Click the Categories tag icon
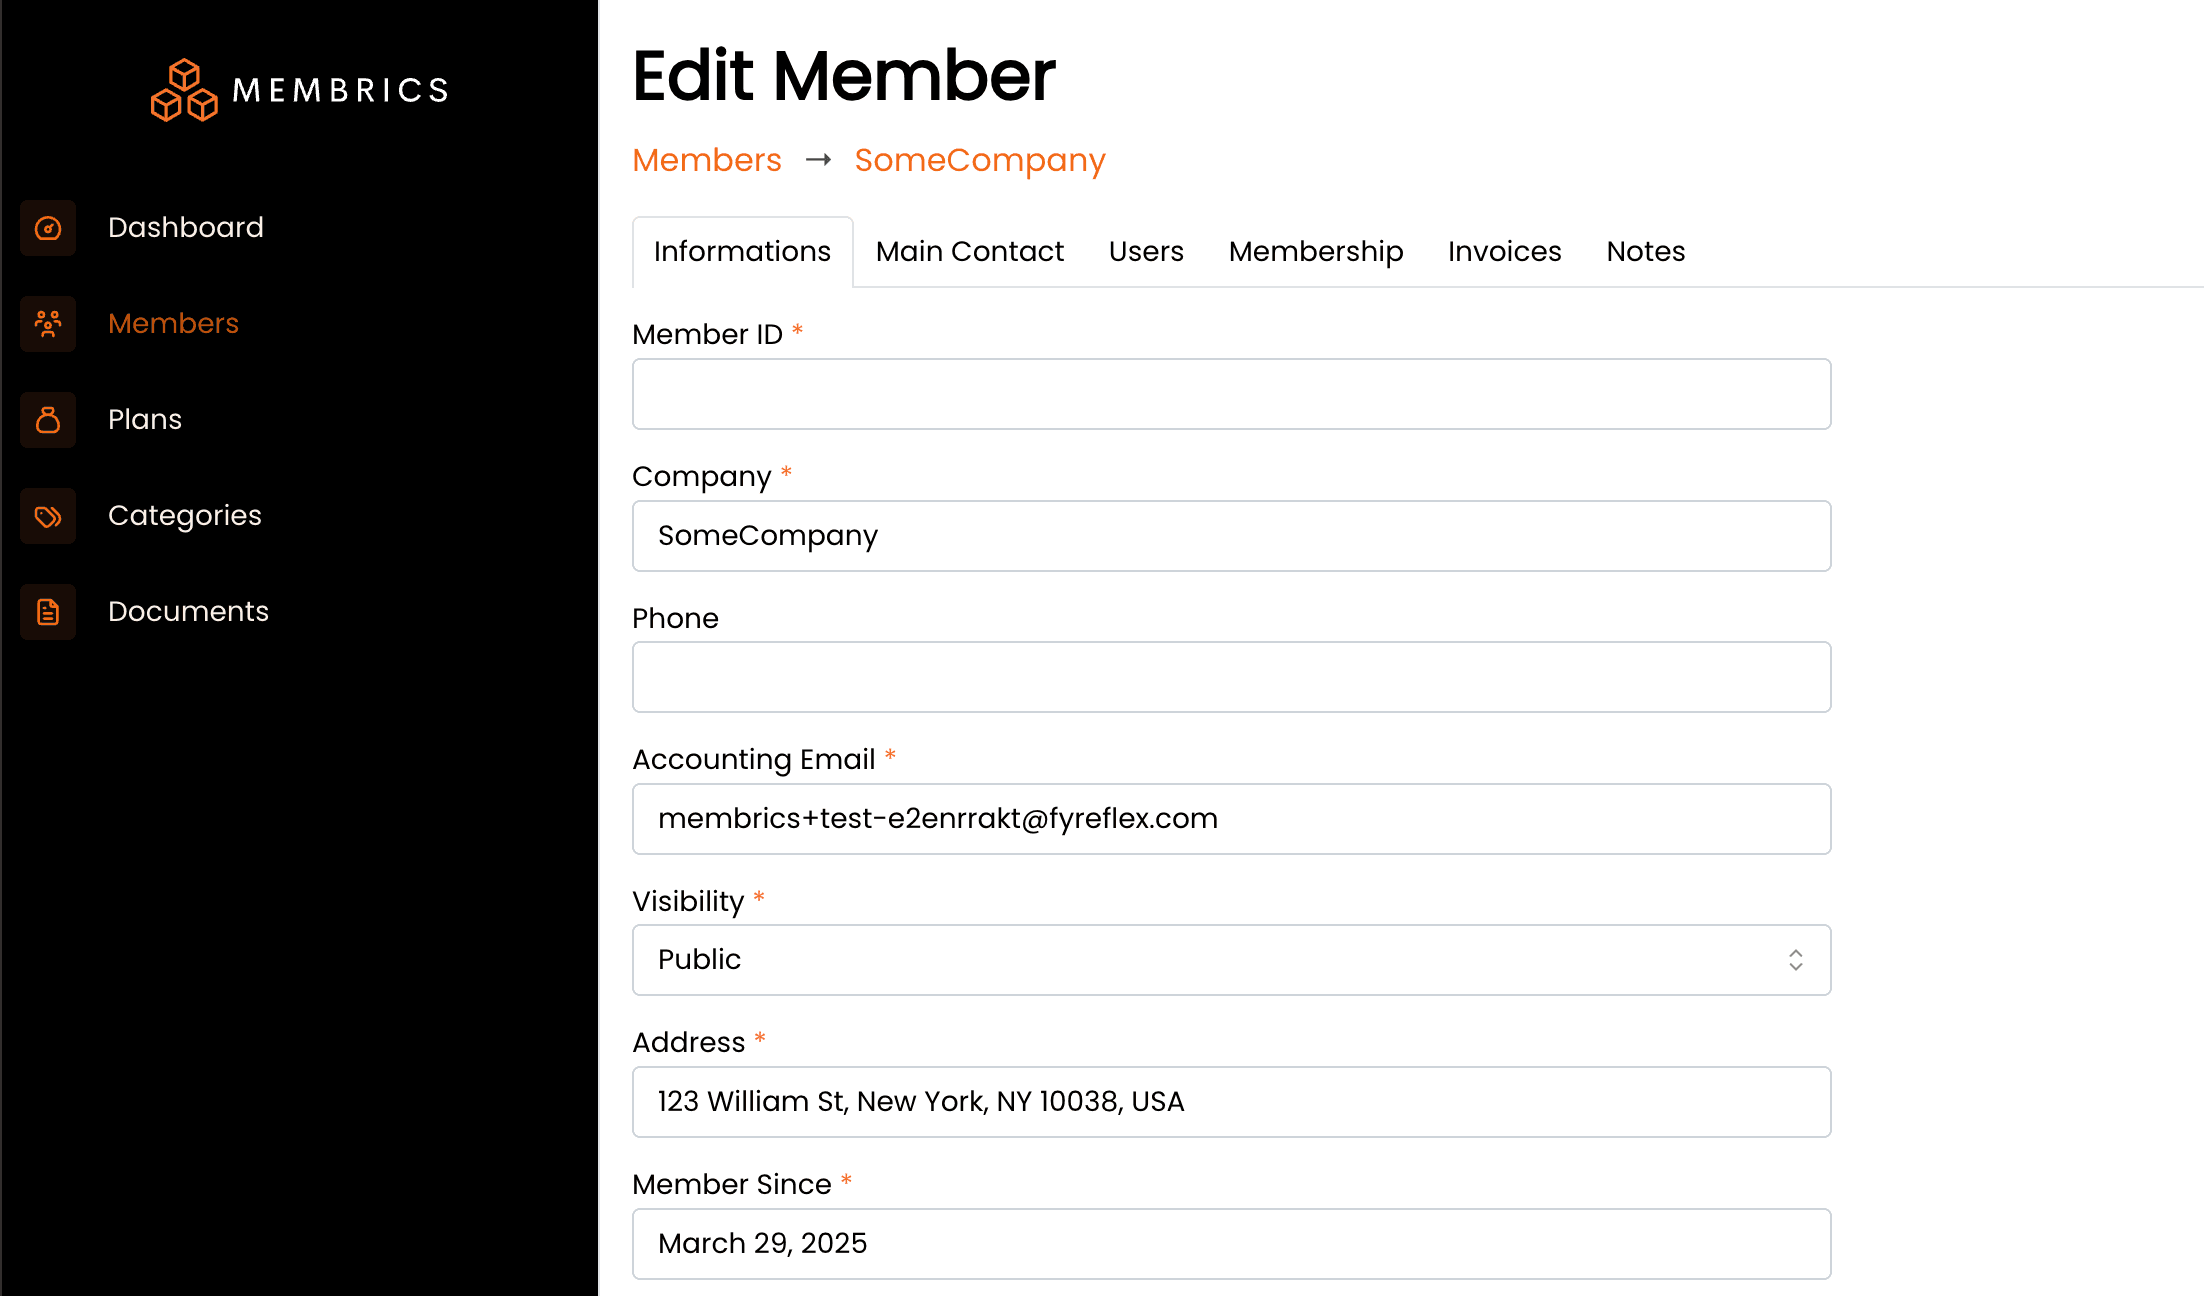Image resolution: width=2204 pixels, height=1296 pixels. (48, 516)
